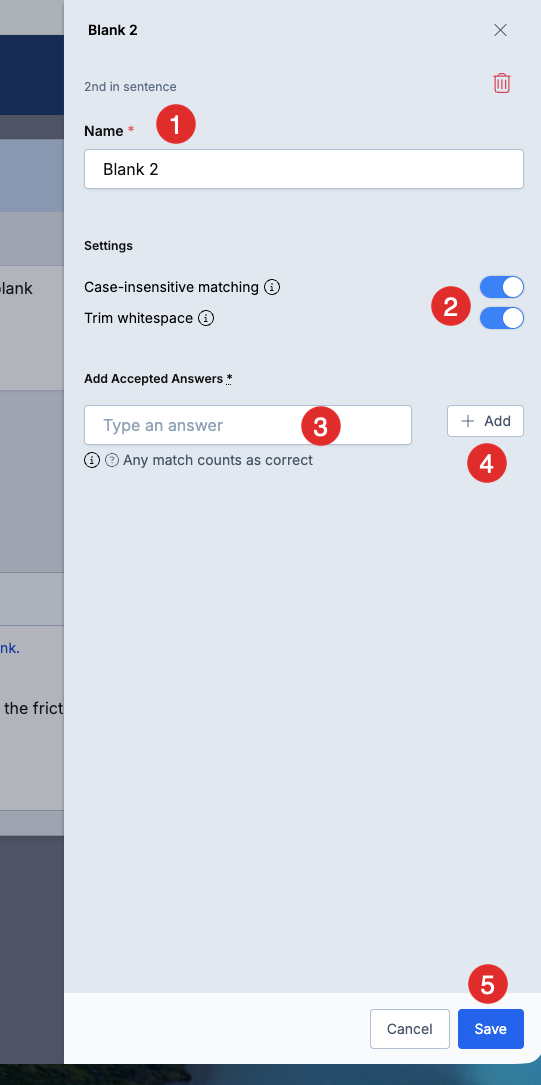Click into the Name field containing Blank 2
The width and height of the screenshot is (541, 1085).
(304, 169)
